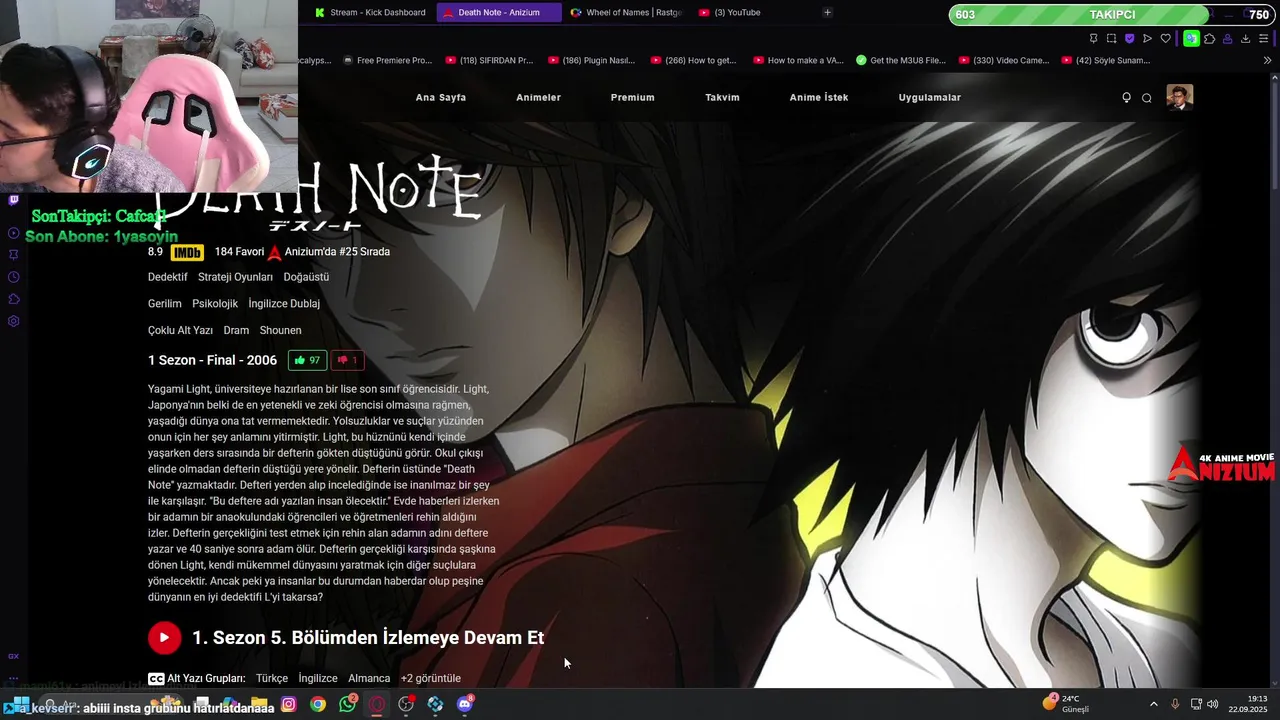
Task: Click the Psikolojik genre tag
Action: point(215,303)
